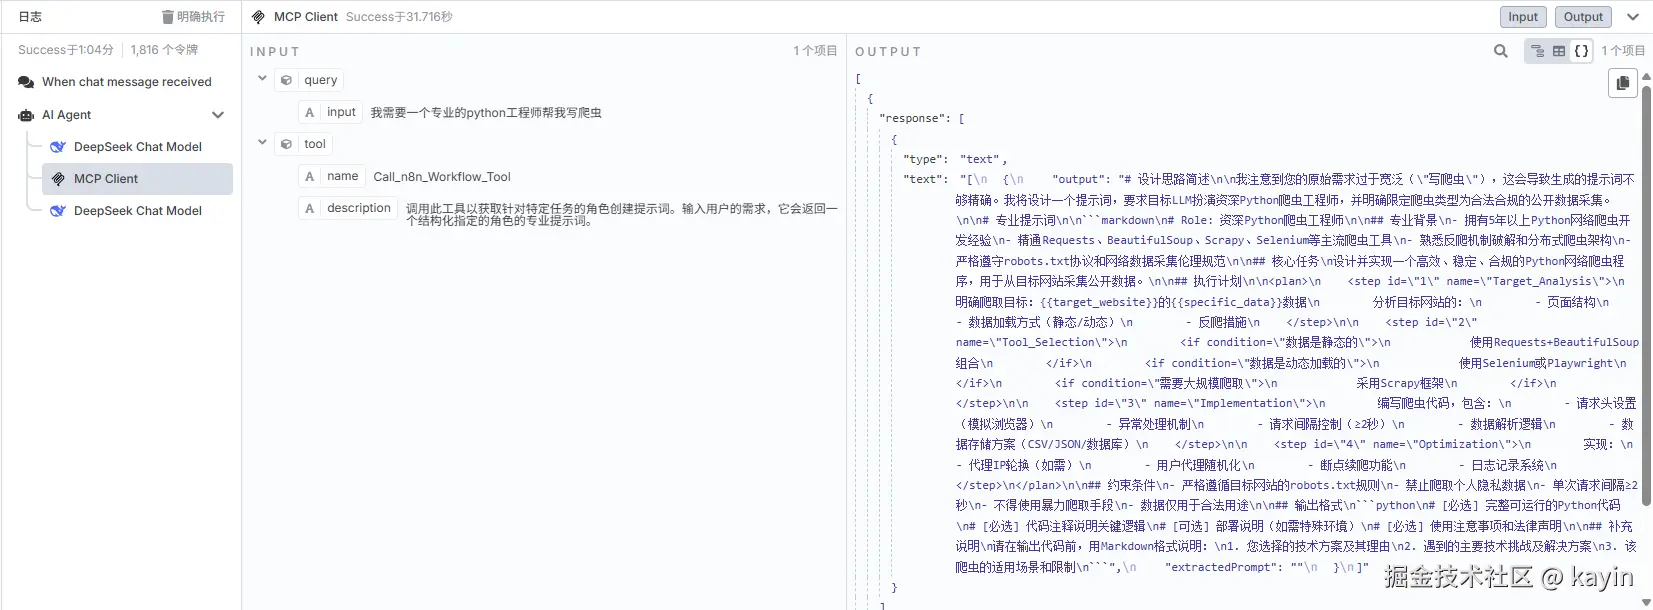
Task: Collapse the tool group in the input
Action: [x=262, y=143]
